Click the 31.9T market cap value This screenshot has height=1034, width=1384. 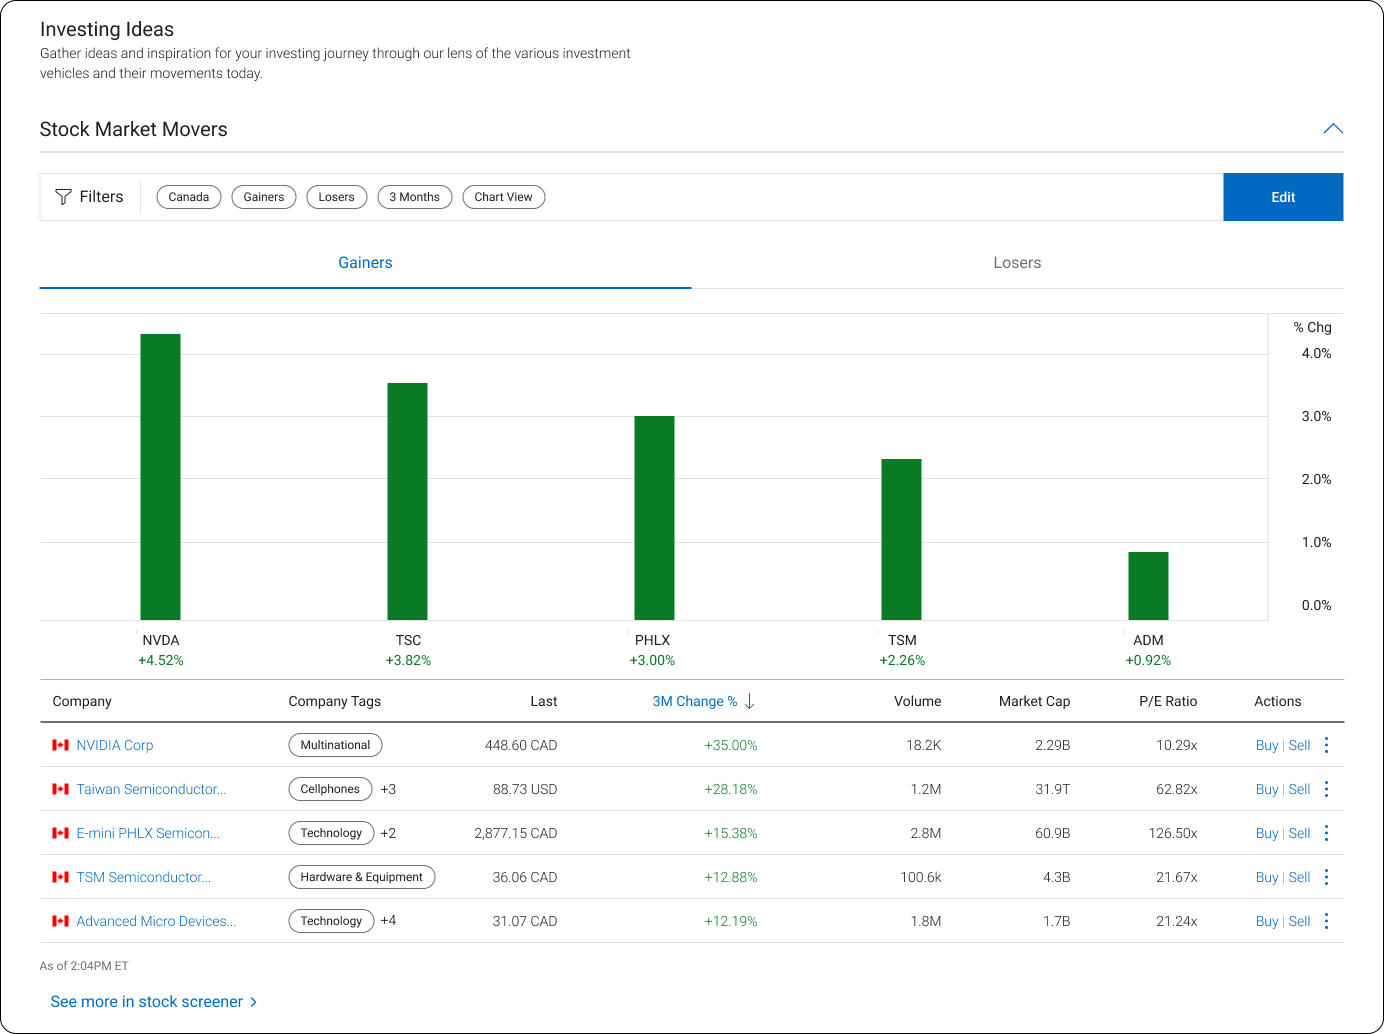[x=1053, y=789]
